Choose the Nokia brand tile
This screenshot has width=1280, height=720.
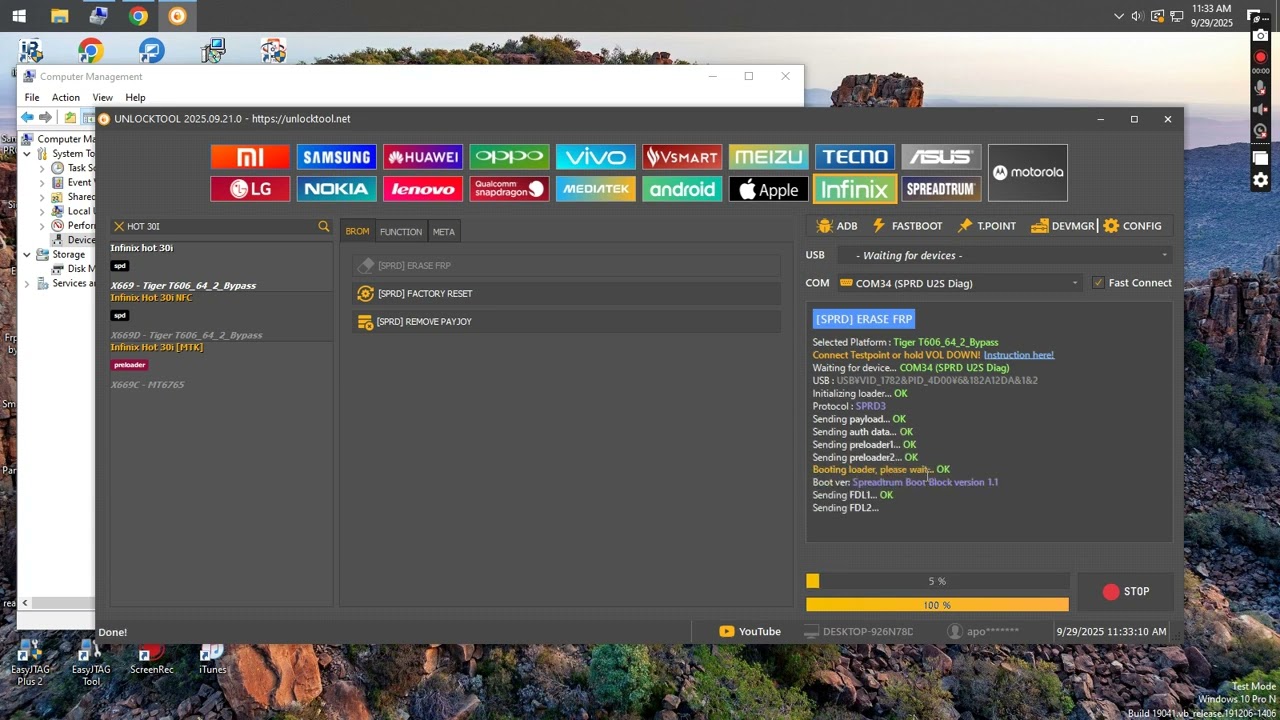[336, 189]
